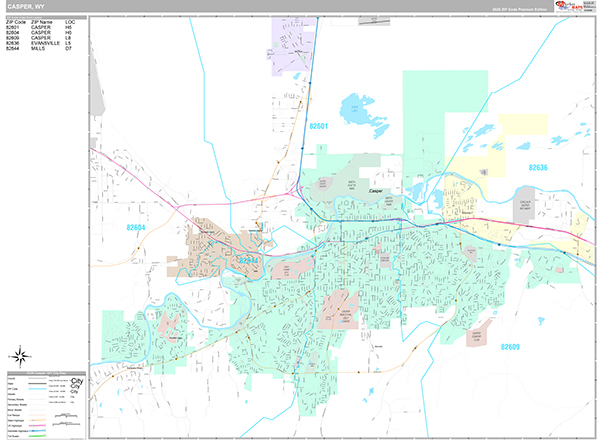Click the CASPER, WY title text

point(25,6)
